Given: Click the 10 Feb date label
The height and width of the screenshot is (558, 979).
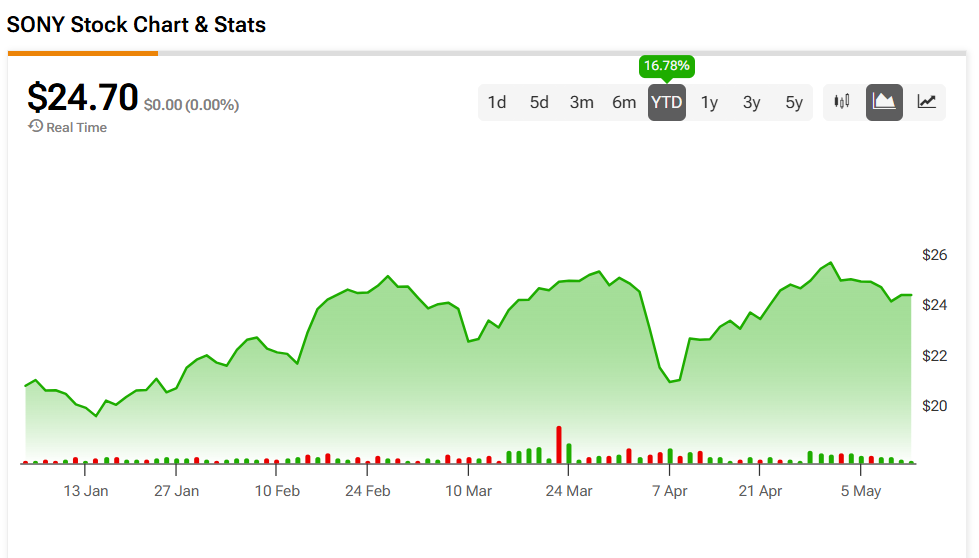Looking at the screenshot, I should (x=277, y=491).
